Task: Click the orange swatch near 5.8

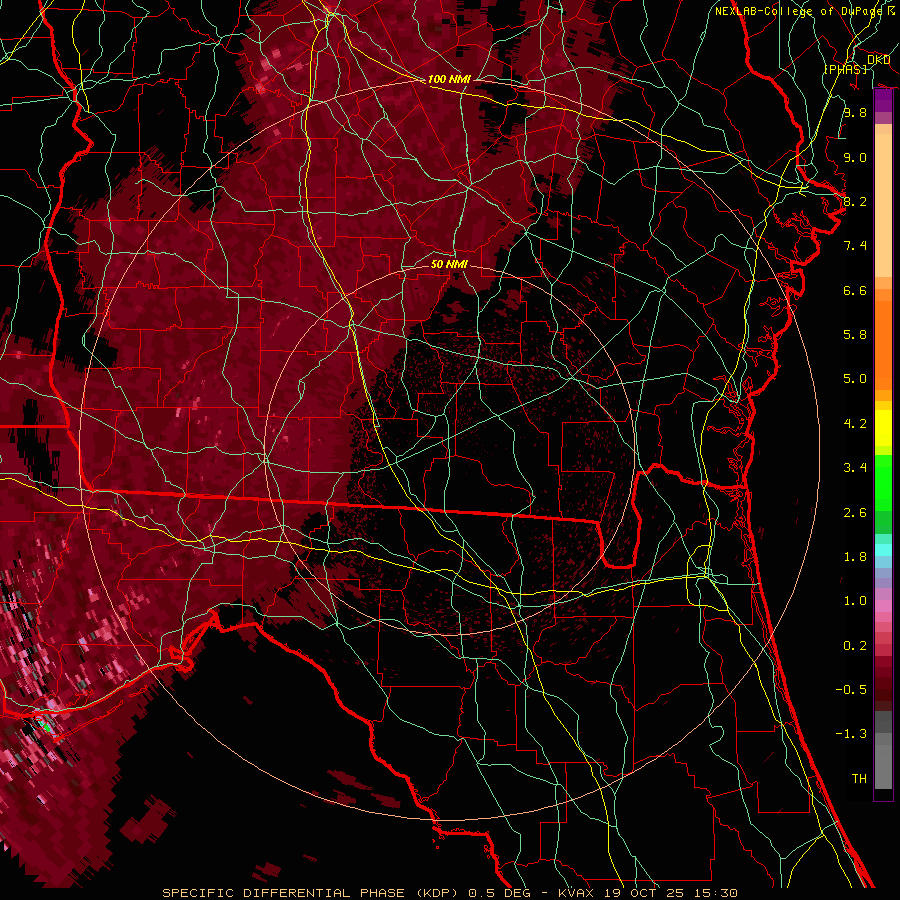Action: point(883,334)
